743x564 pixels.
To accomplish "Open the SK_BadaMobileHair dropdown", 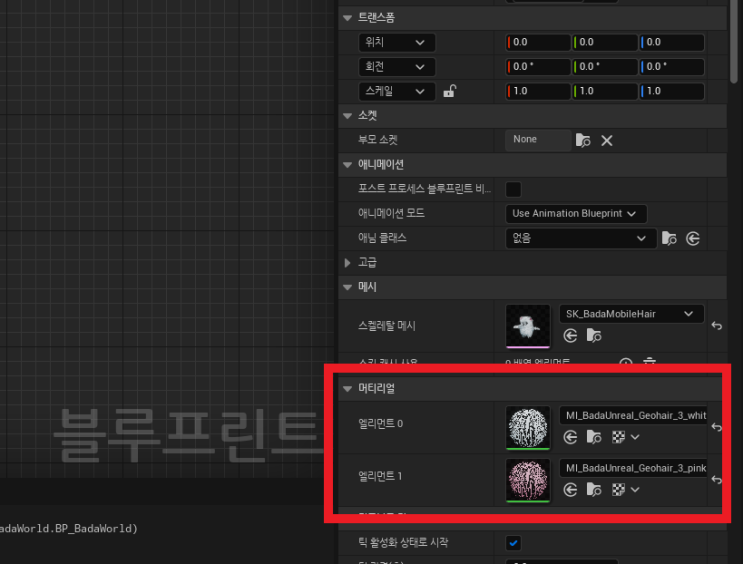I will [632, 314].
